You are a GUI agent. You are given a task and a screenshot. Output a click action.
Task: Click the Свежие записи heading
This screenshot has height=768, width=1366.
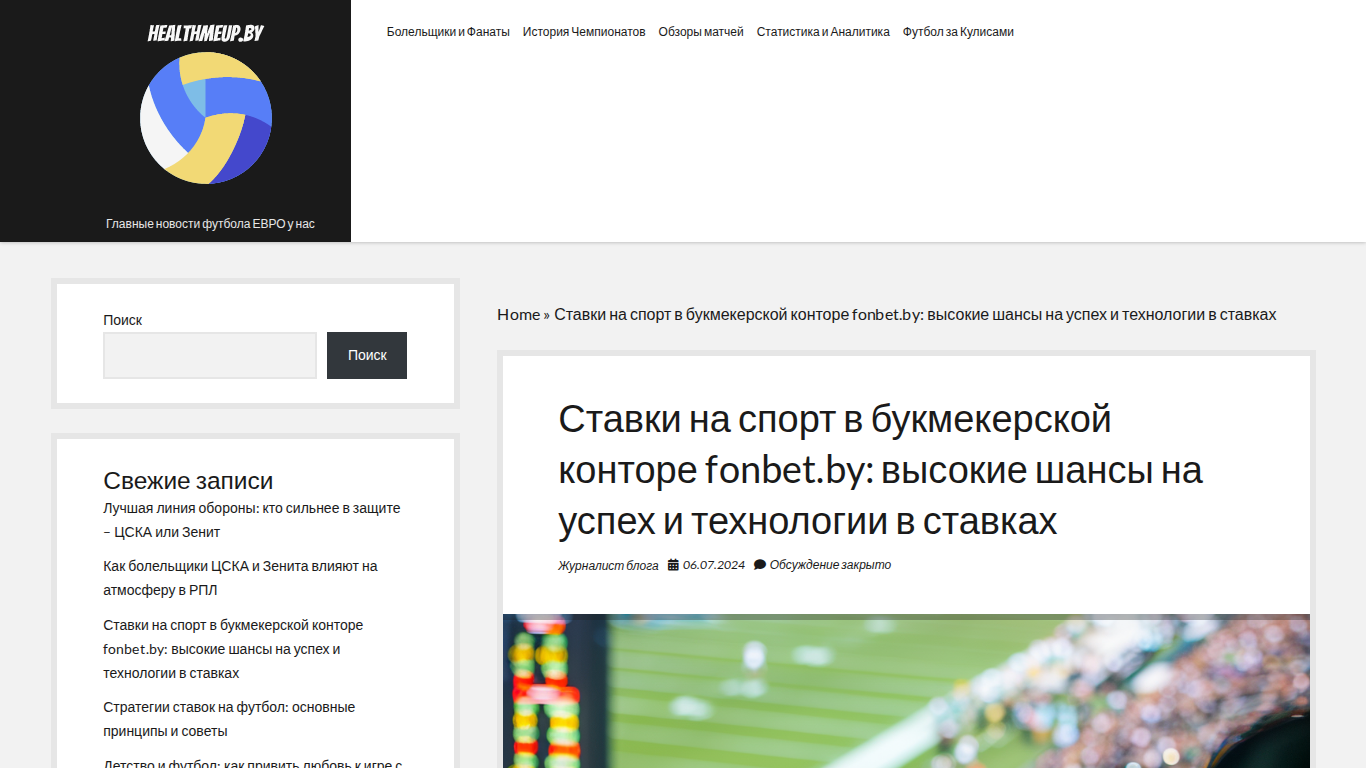click(188, 481)
